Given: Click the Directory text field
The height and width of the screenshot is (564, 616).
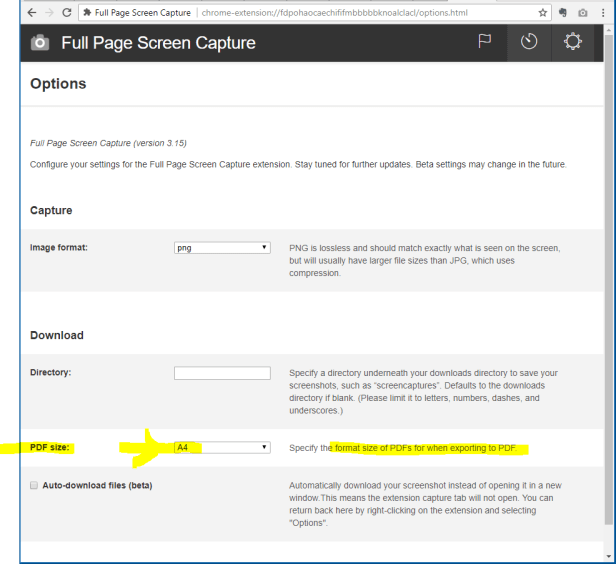Looking at the screenshot, I should tap(222, 373).
